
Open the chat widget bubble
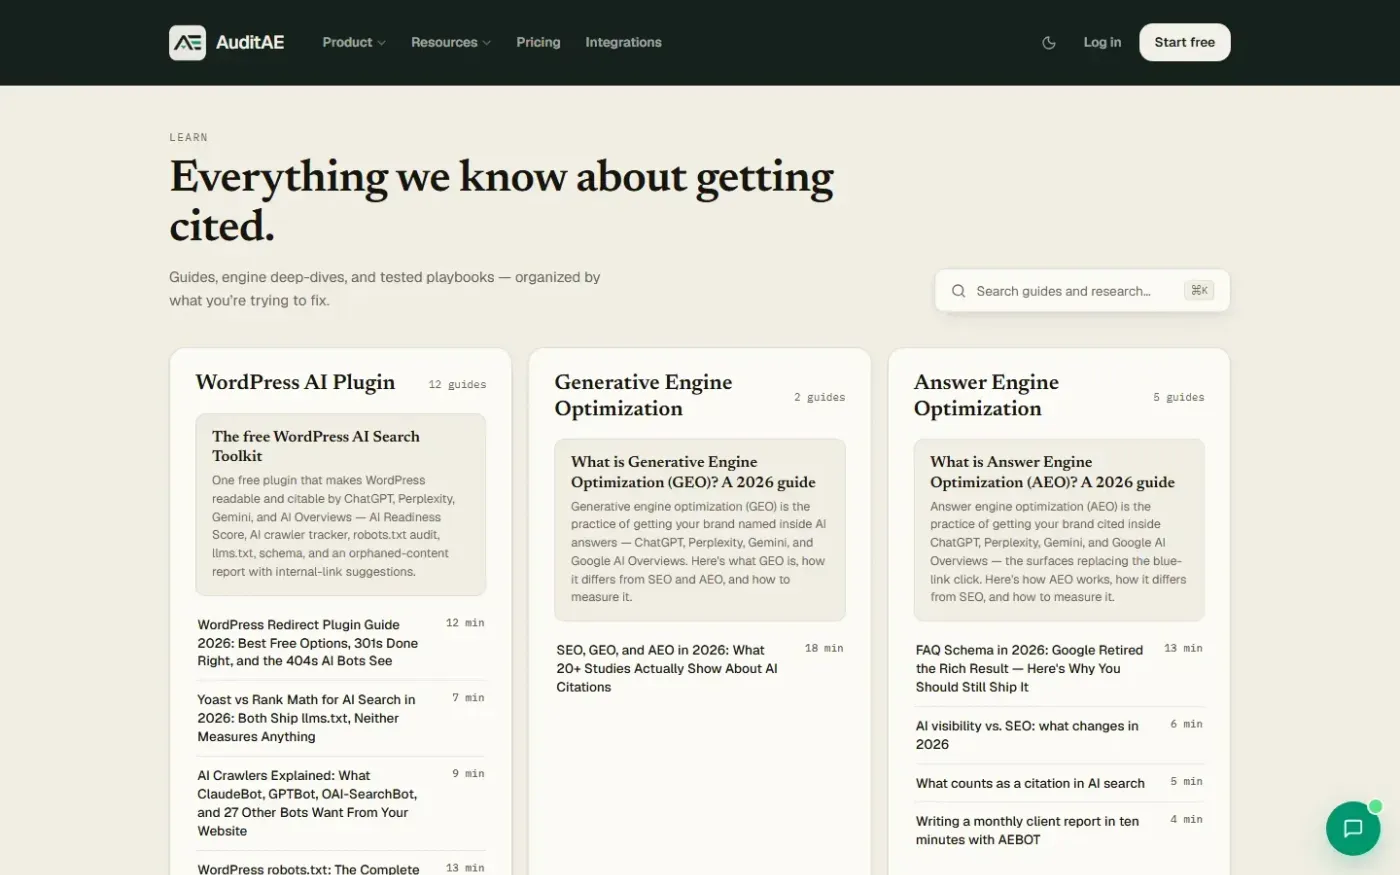point(1353,828)
